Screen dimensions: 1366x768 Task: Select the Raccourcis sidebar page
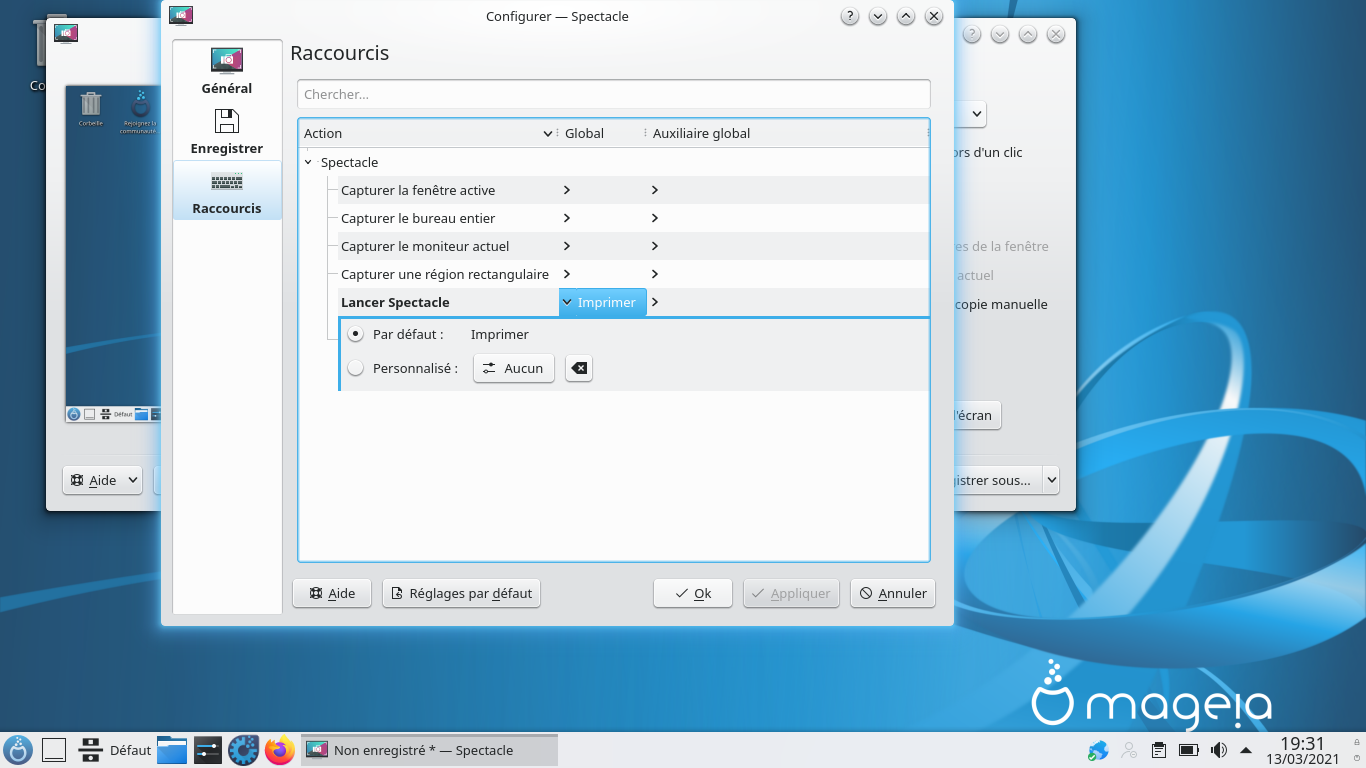(227, 191)
